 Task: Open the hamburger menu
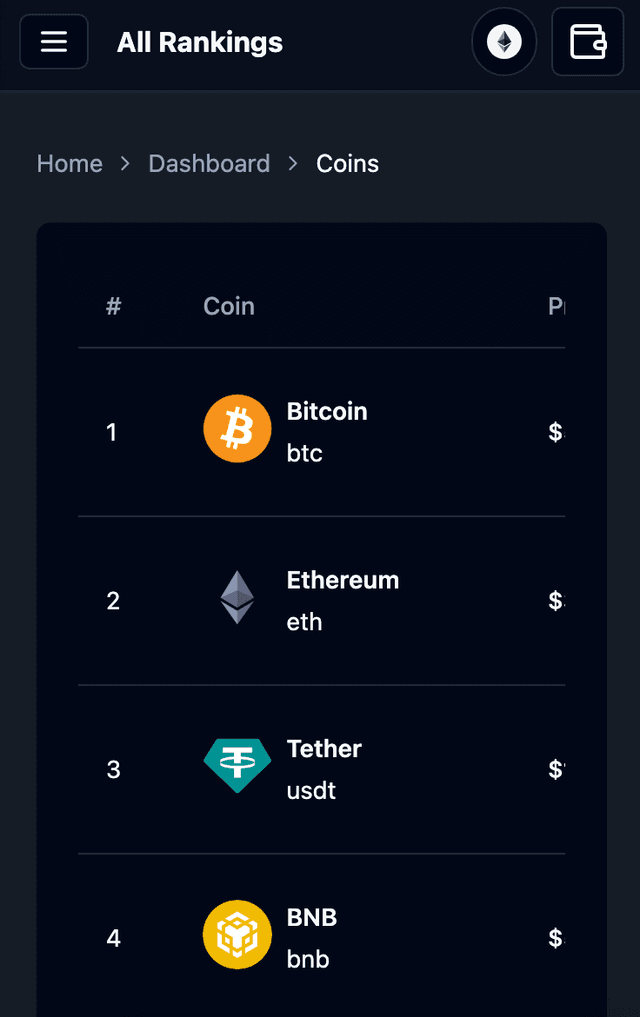[54, 42]
